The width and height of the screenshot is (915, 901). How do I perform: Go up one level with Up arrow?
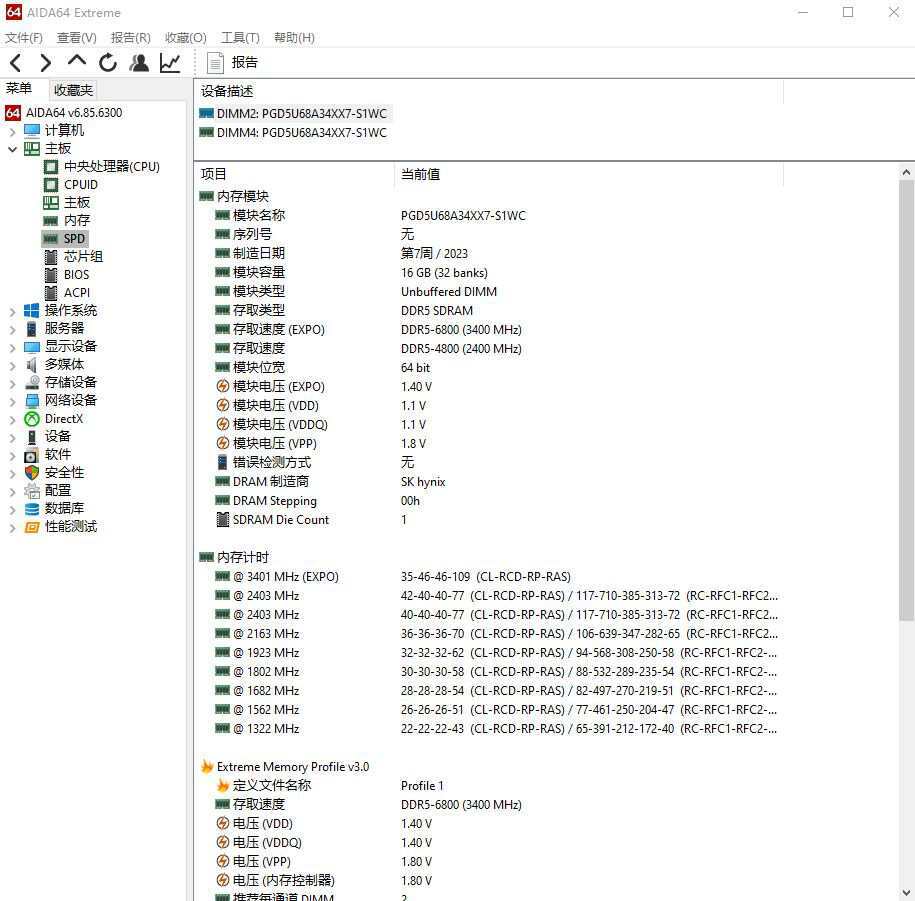pos(76,61)
